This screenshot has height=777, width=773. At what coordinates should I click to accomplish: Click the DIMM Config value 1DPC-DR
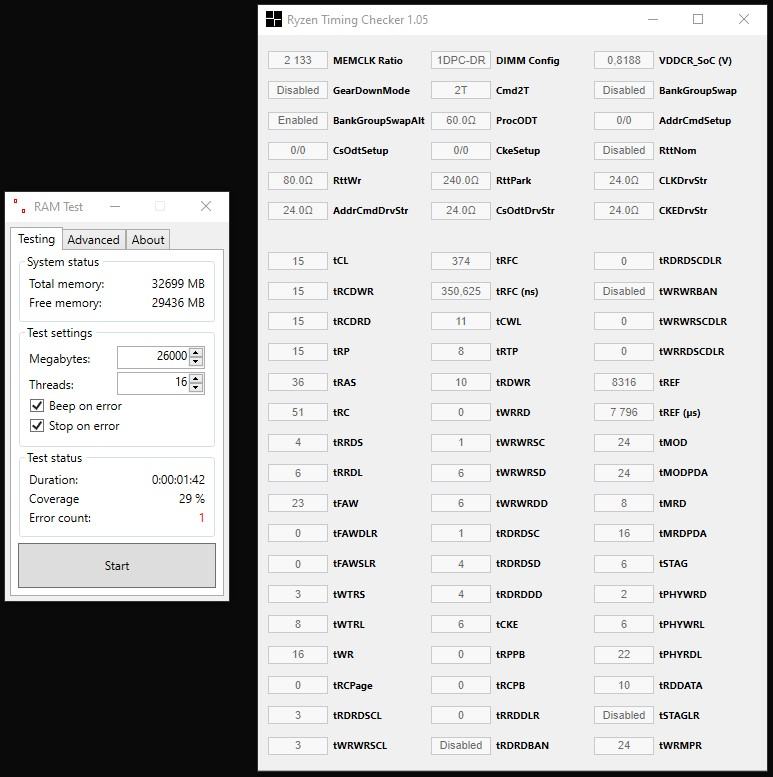tap(461, 60)
